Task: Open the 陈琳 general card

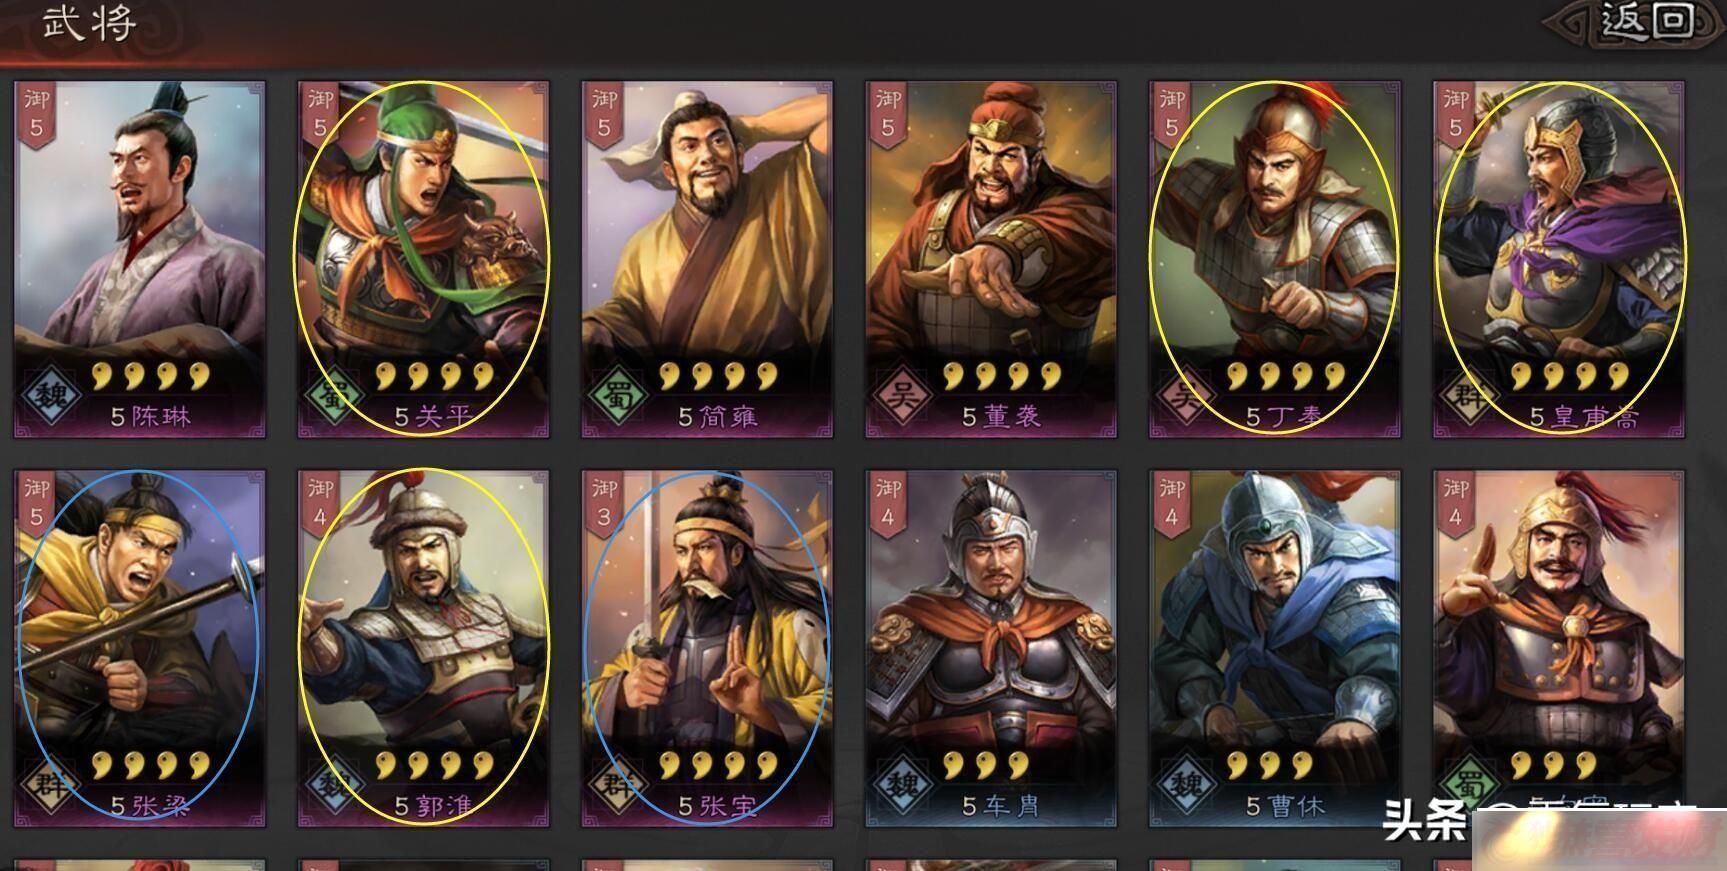Action: pos(139,260)
